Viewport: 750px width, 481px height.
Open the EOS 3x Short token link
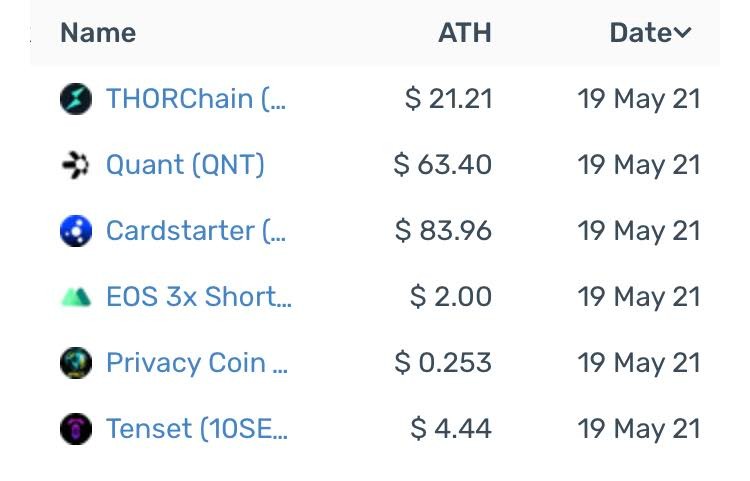199,297
